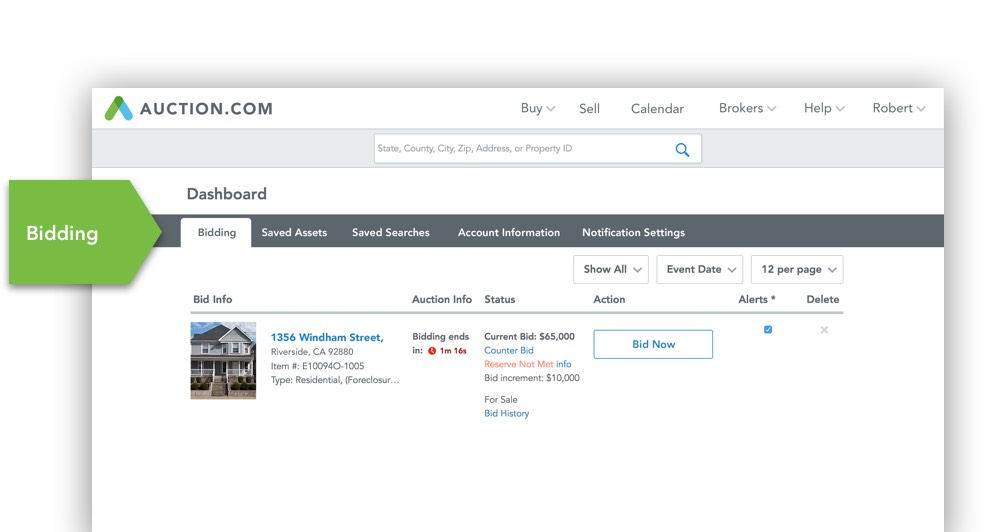Click the property search input field
The width and height of the screenshot is (996, 532).
520,149
